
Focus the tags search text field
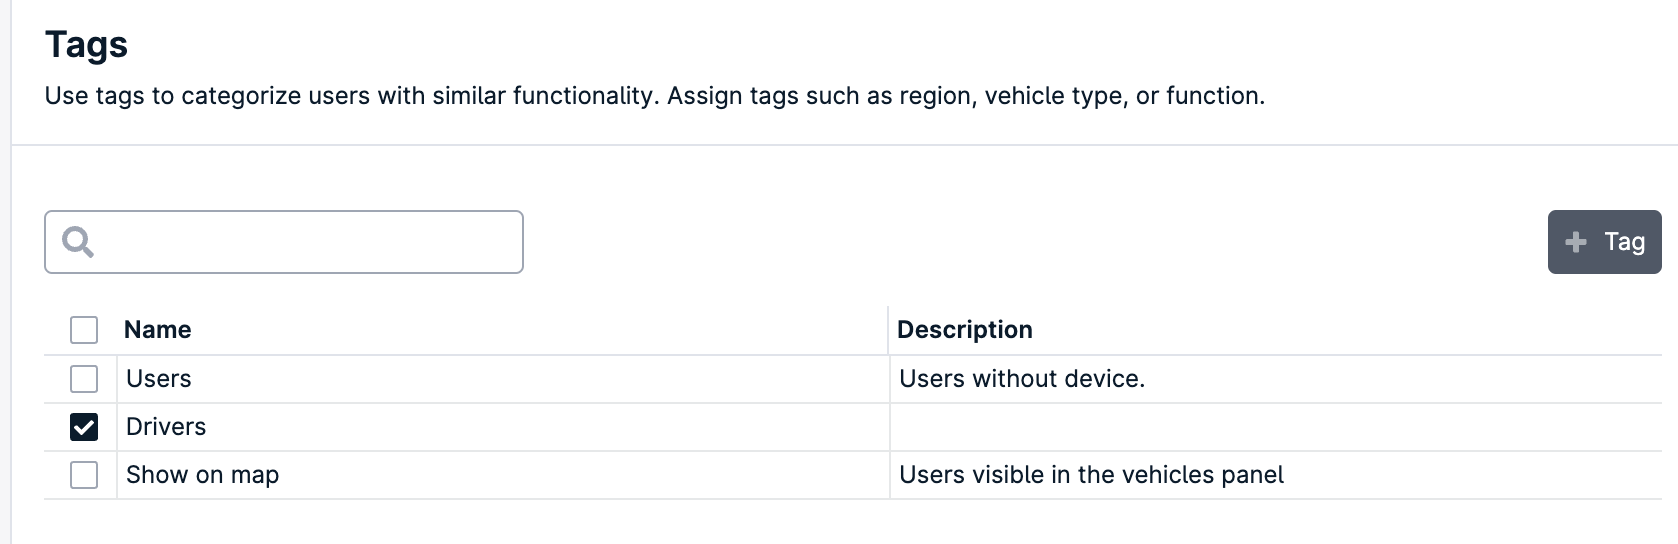click(x=284, y=242)
